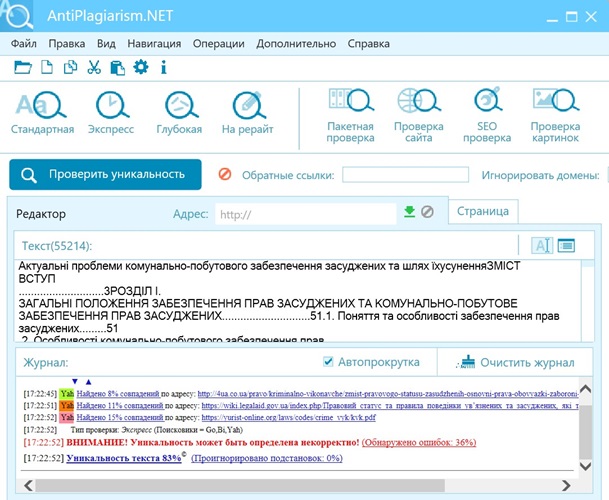Screen dimensions: 609x500
Task: Load page via green download arrow
Action: click(409, 212)
